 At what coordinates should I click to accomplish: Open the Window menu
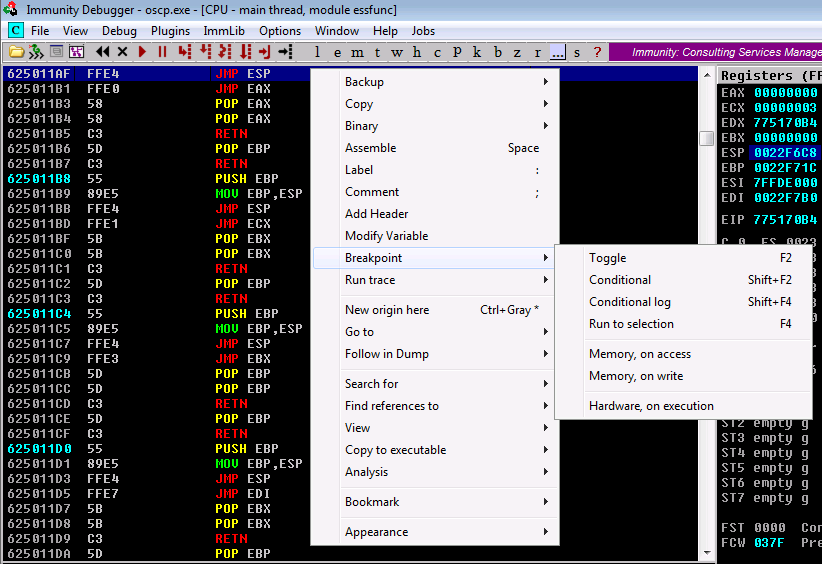(x=337, y=31)
